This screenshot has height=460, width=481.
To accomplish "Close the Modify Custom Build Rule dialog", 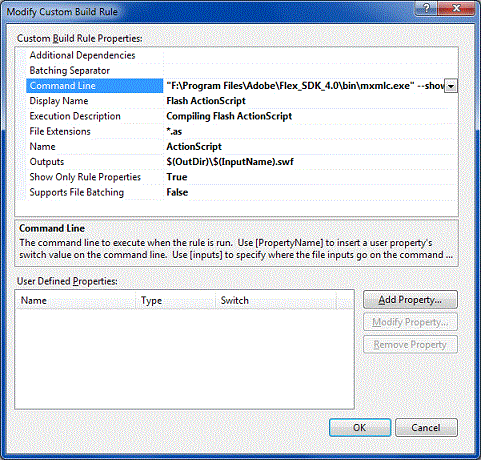I will (456, 8).
